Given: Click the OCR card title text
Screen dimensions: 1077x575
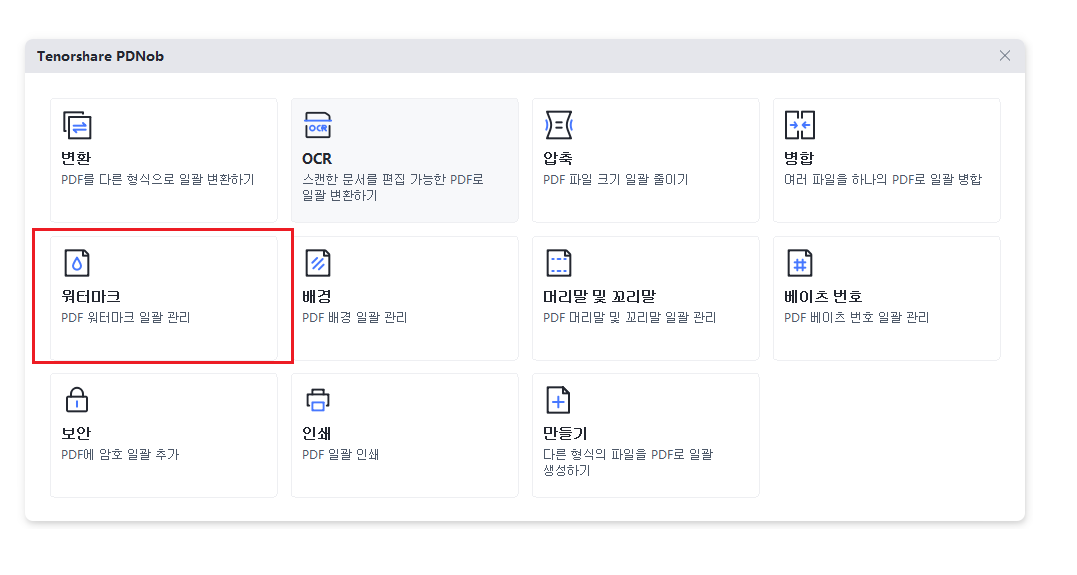Looking at the screenshot, I should (317, 159).
